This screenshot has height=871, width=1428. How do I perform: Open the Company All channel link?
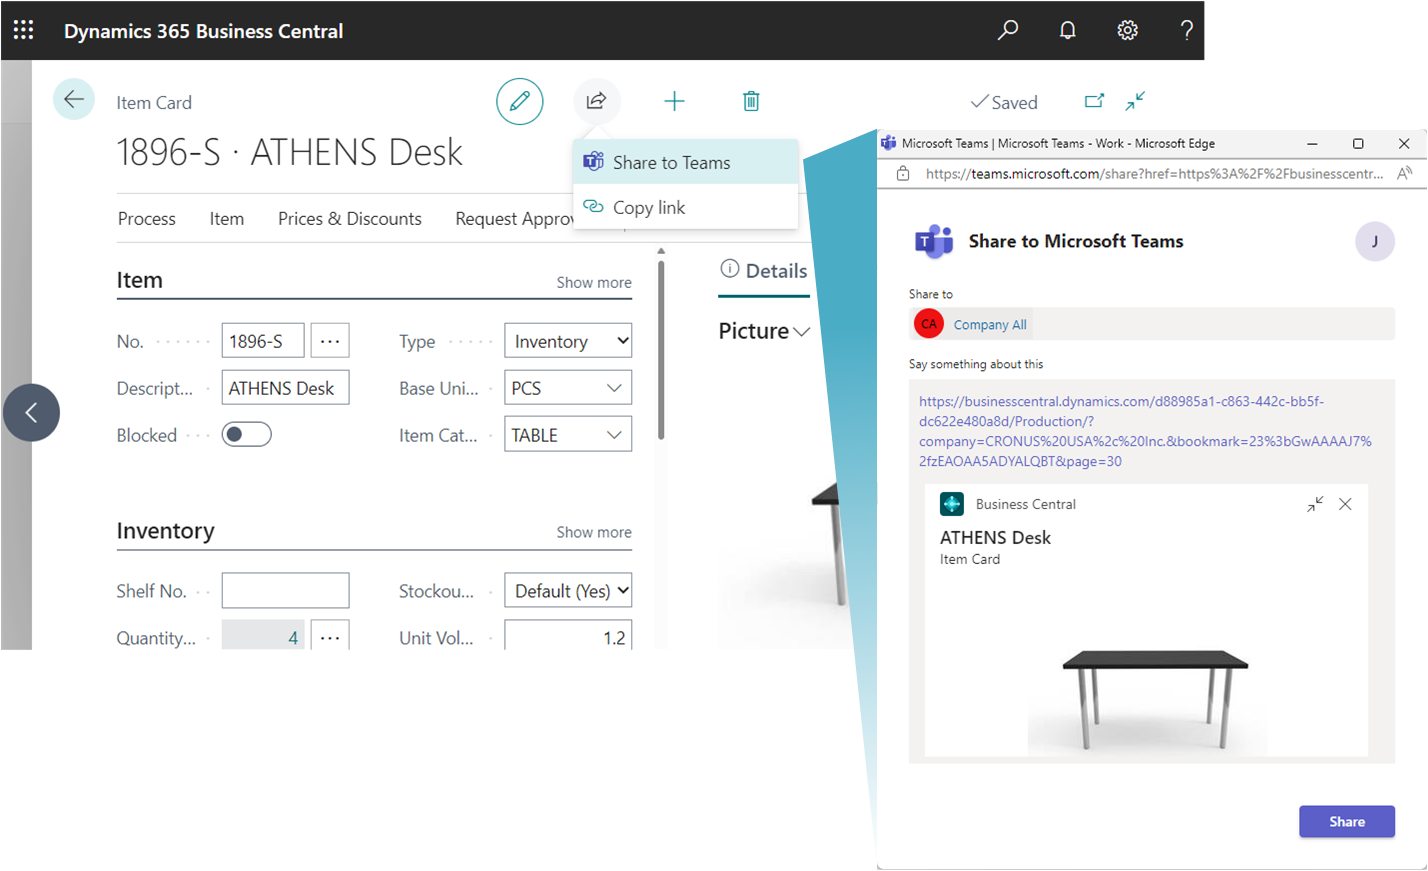[990, 323]
